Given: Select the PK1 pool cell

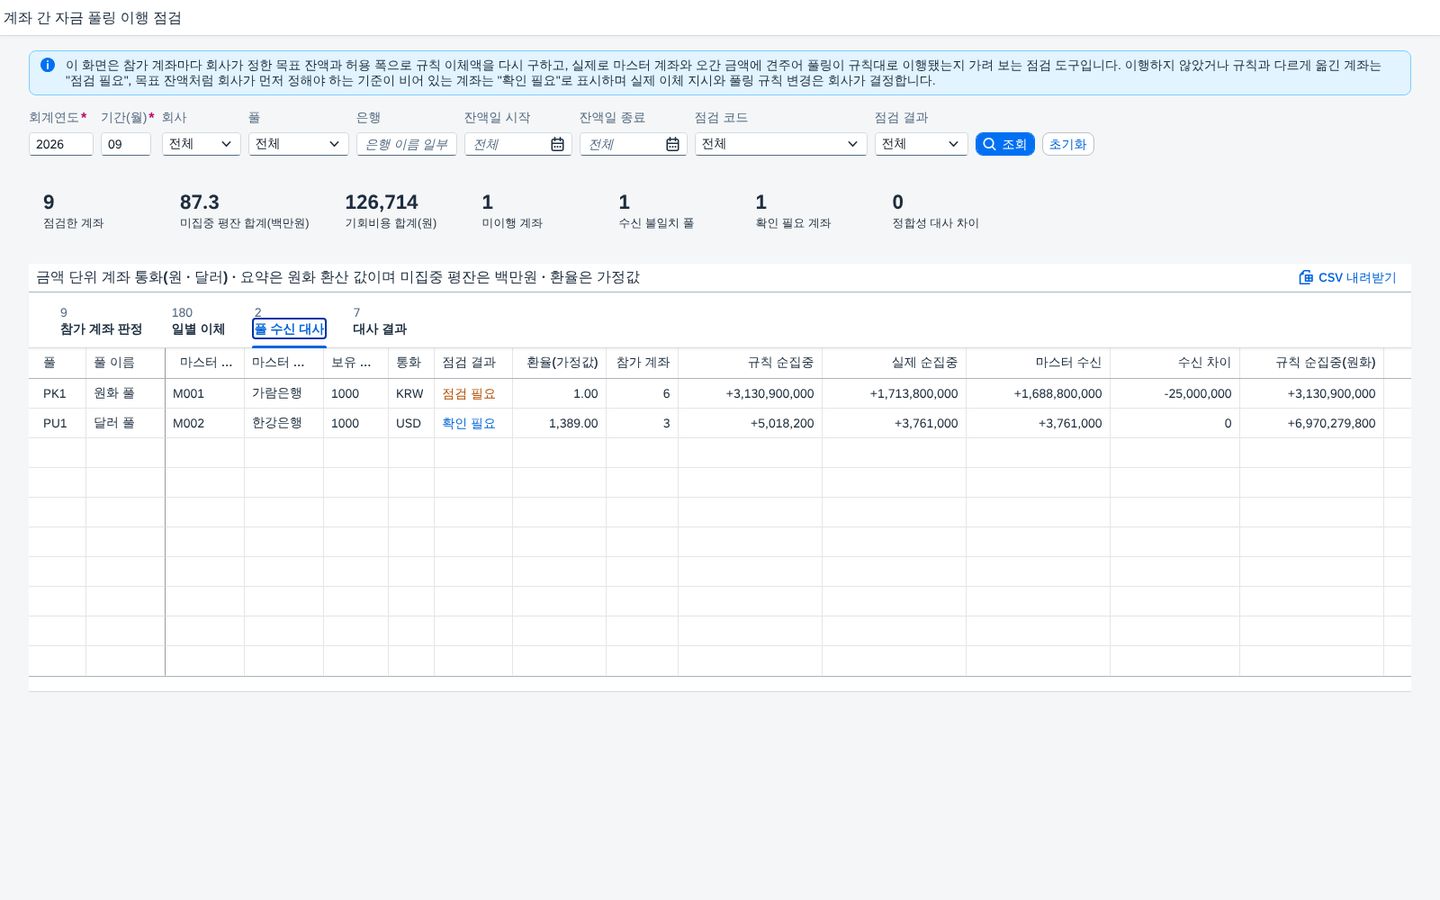Looking at the screenshot, I should (x=57, y=394).
